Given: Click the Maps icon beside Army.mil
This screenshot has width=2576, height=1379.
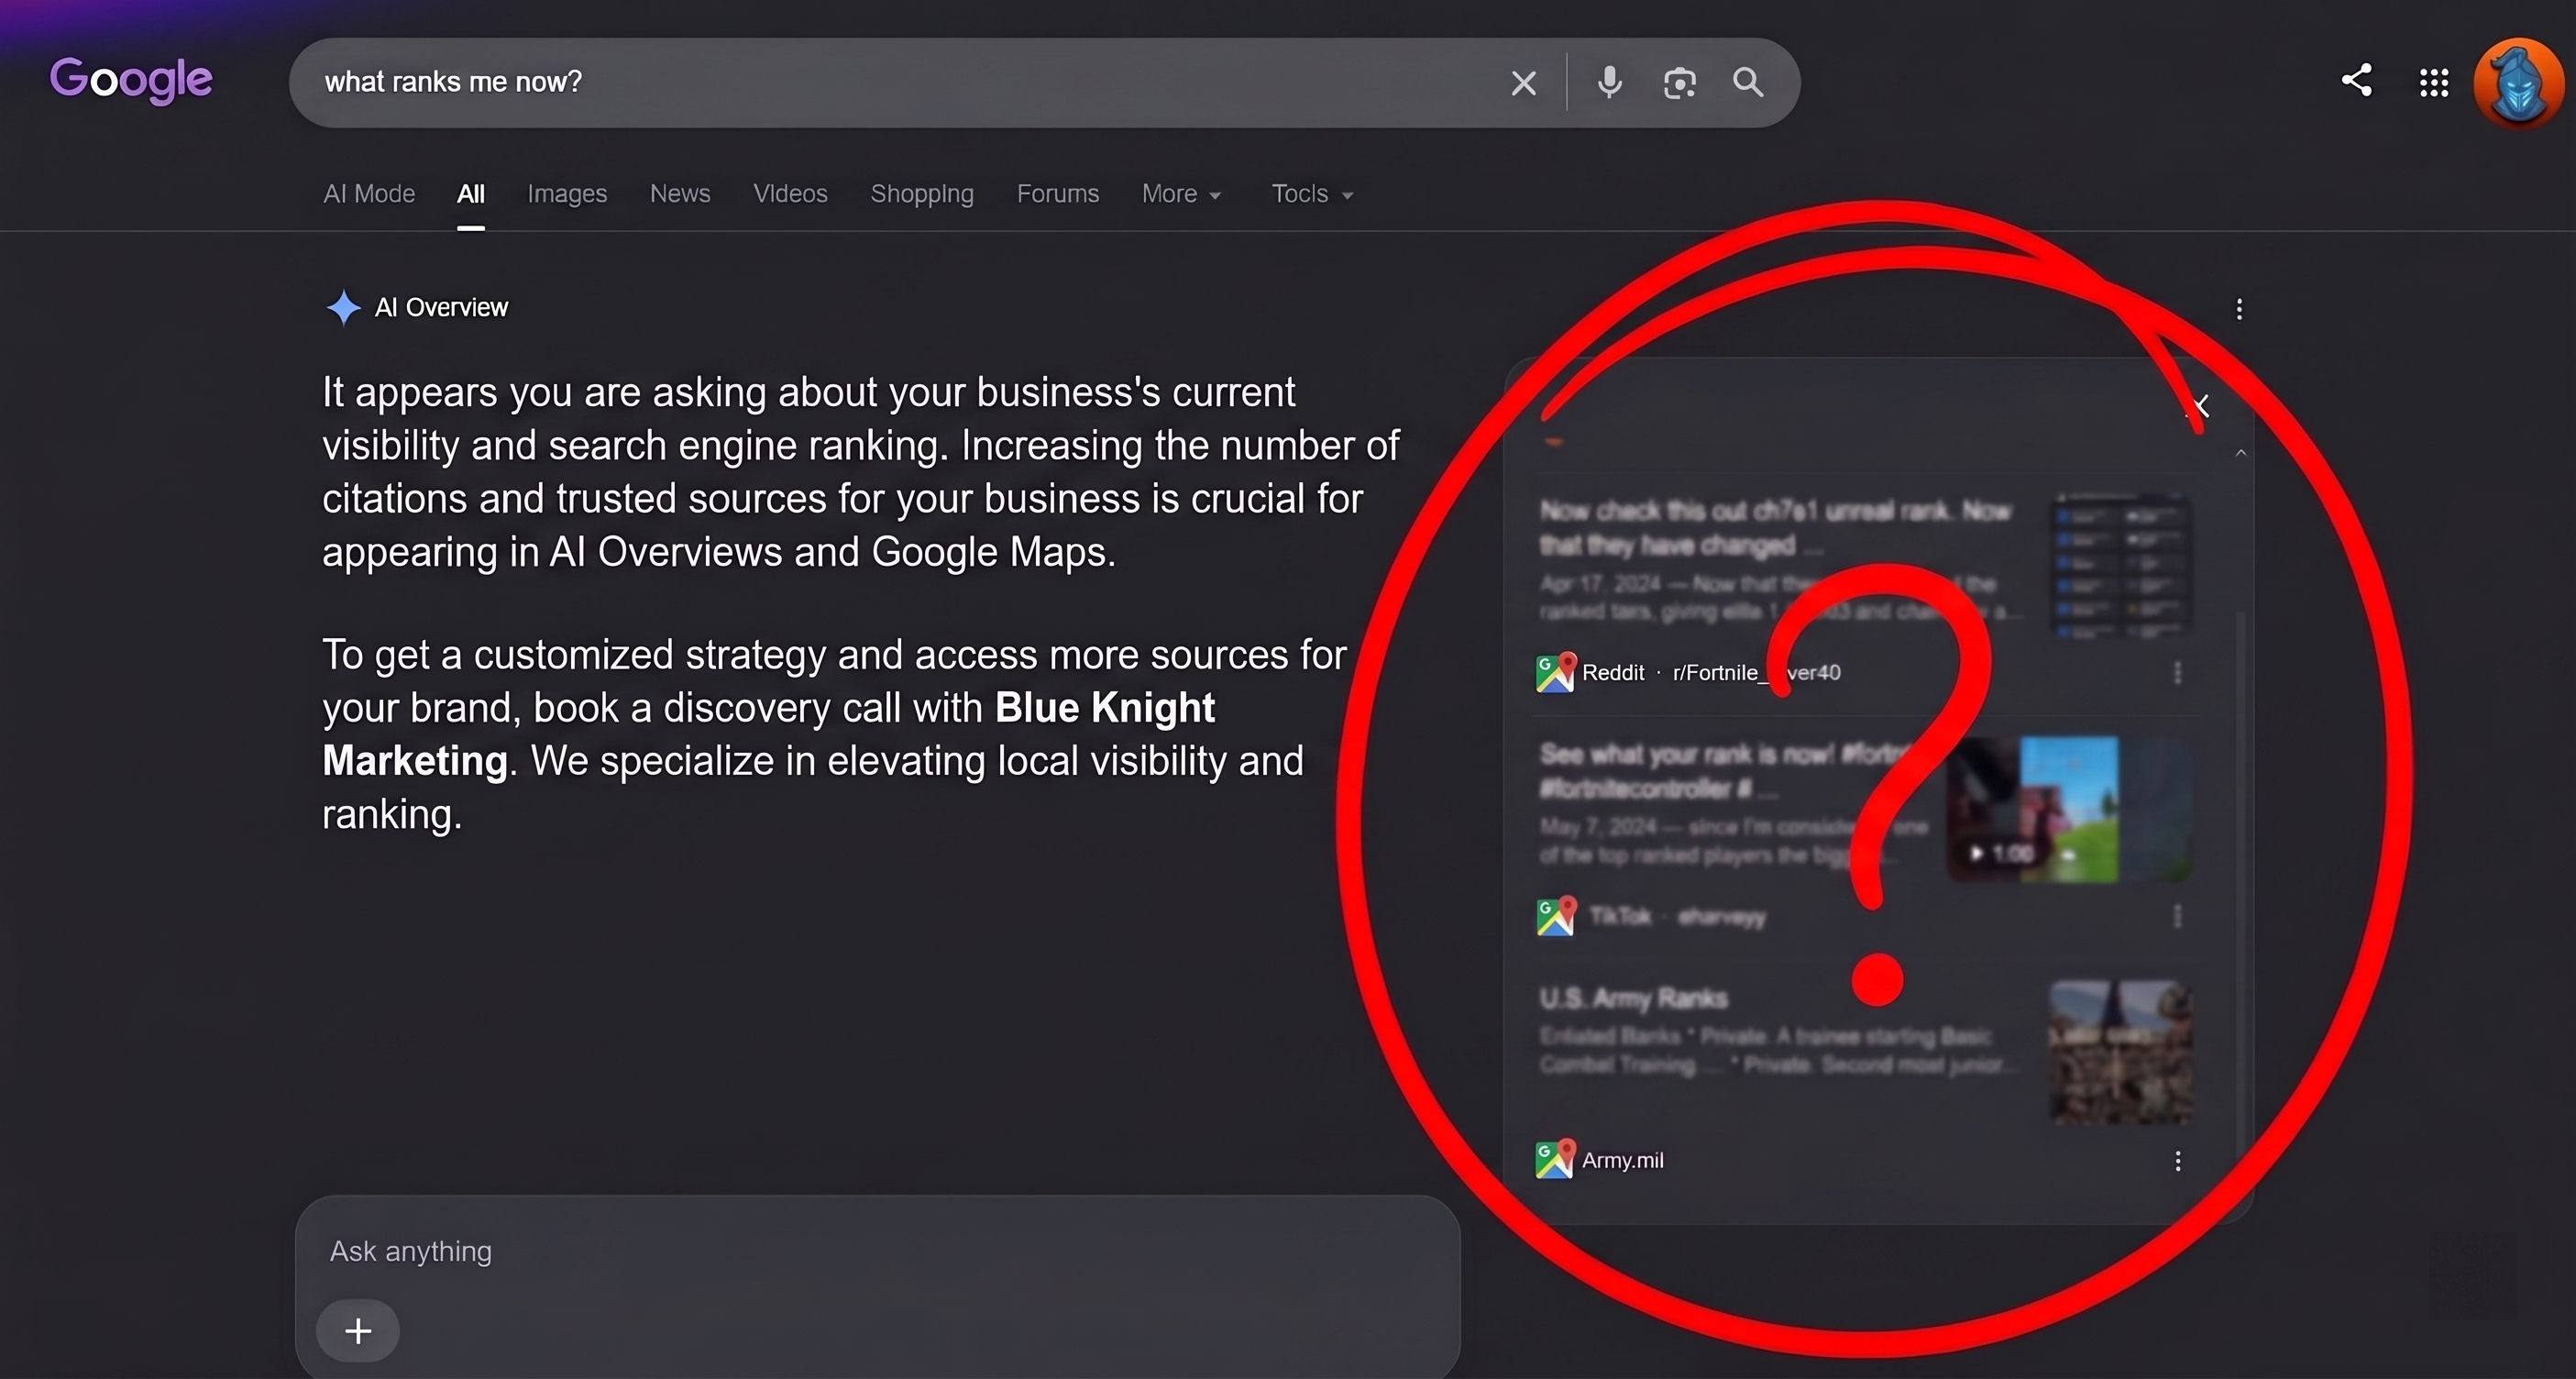Looking at the screenshot, I should 1555,1160.
